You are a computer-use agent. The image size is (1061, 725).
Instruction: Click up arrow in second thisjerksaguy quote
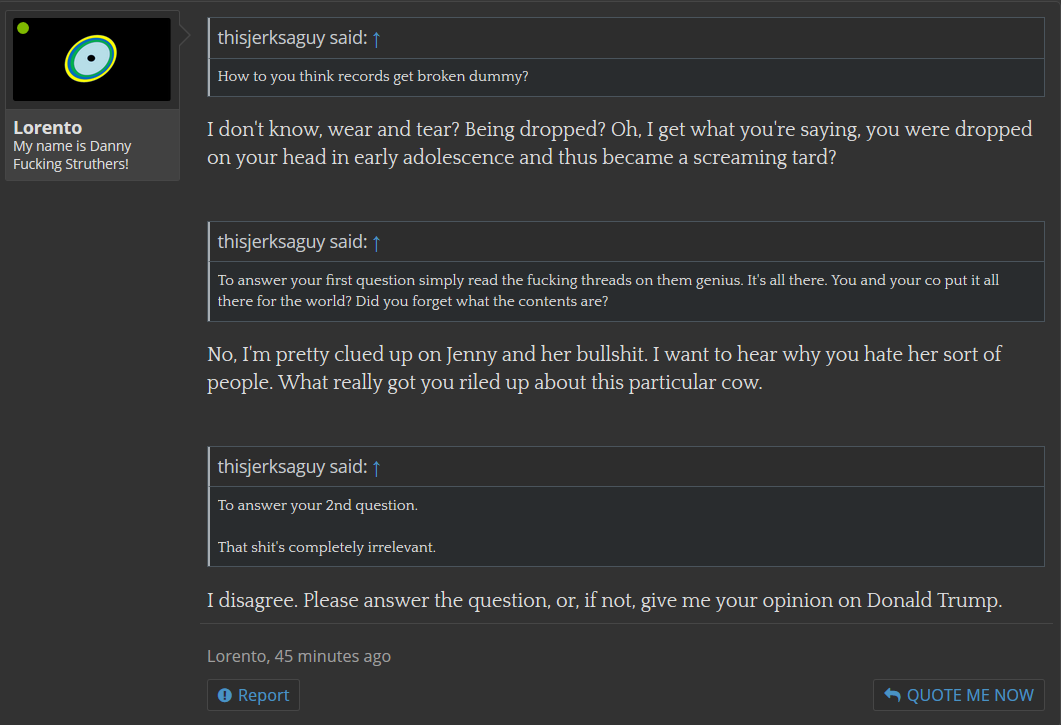pyautogui.click(x=376, y=243)
